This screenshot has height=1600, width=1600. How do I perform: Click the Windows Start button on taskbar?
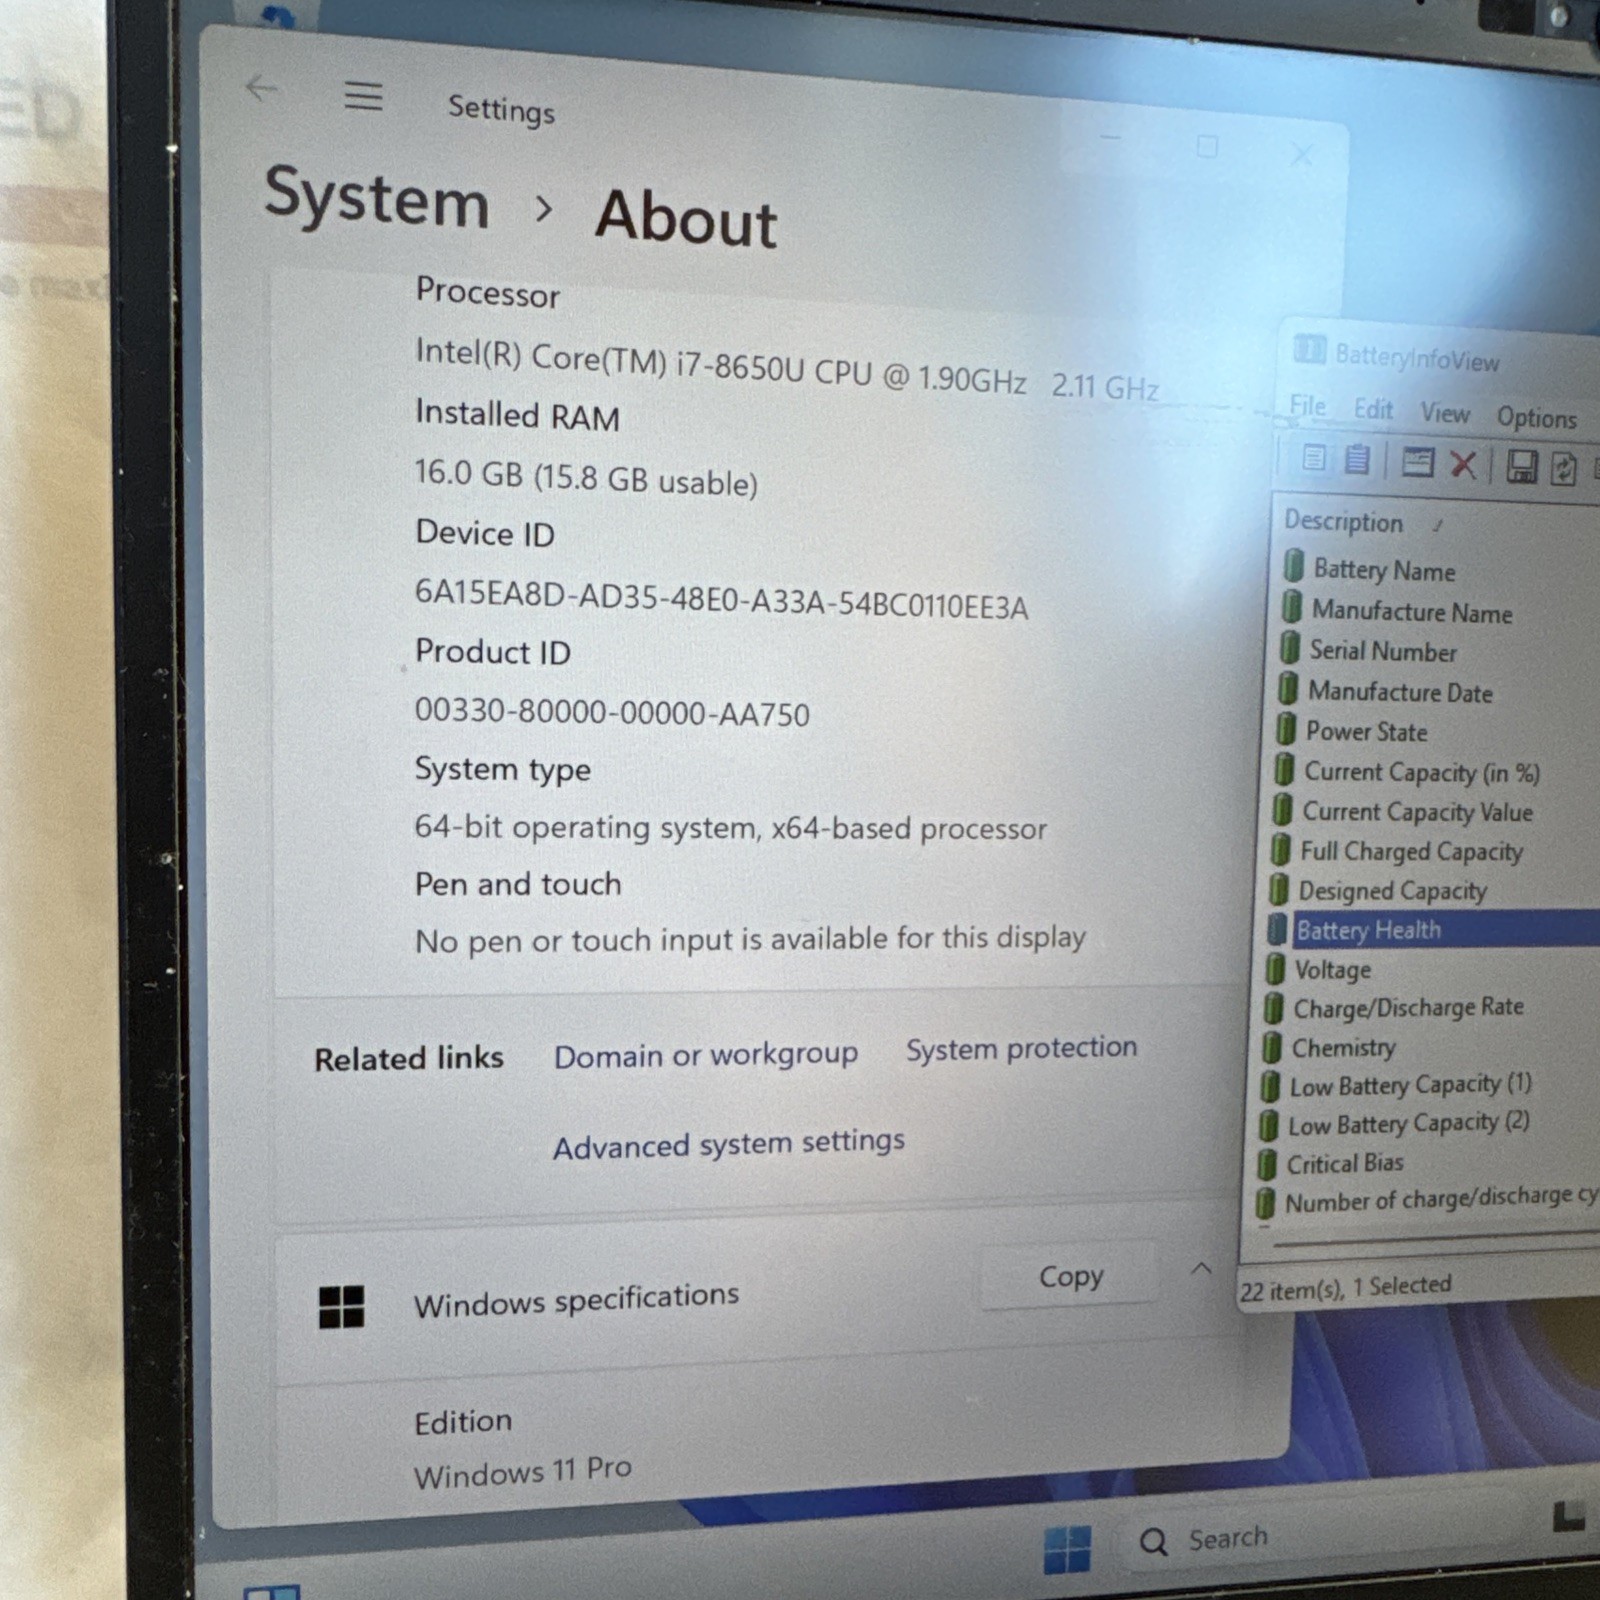point(1067,1549)
